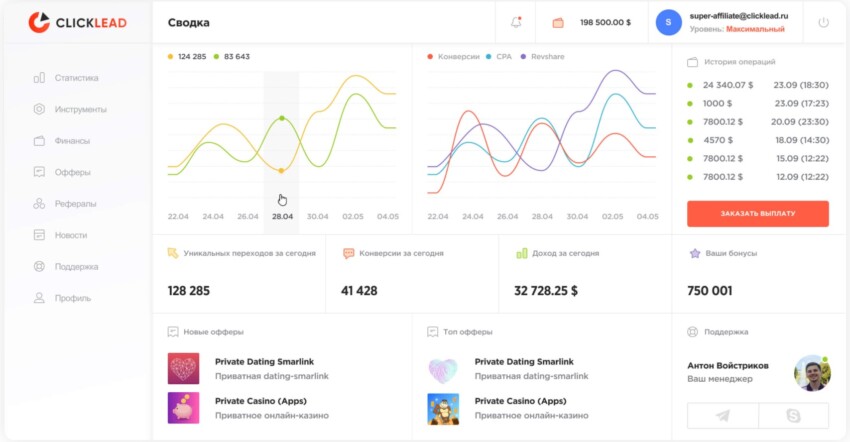The height and width of the screenshot is (442, 850).
Task: Click the Максимальный level link
Action: click(755, 29)
